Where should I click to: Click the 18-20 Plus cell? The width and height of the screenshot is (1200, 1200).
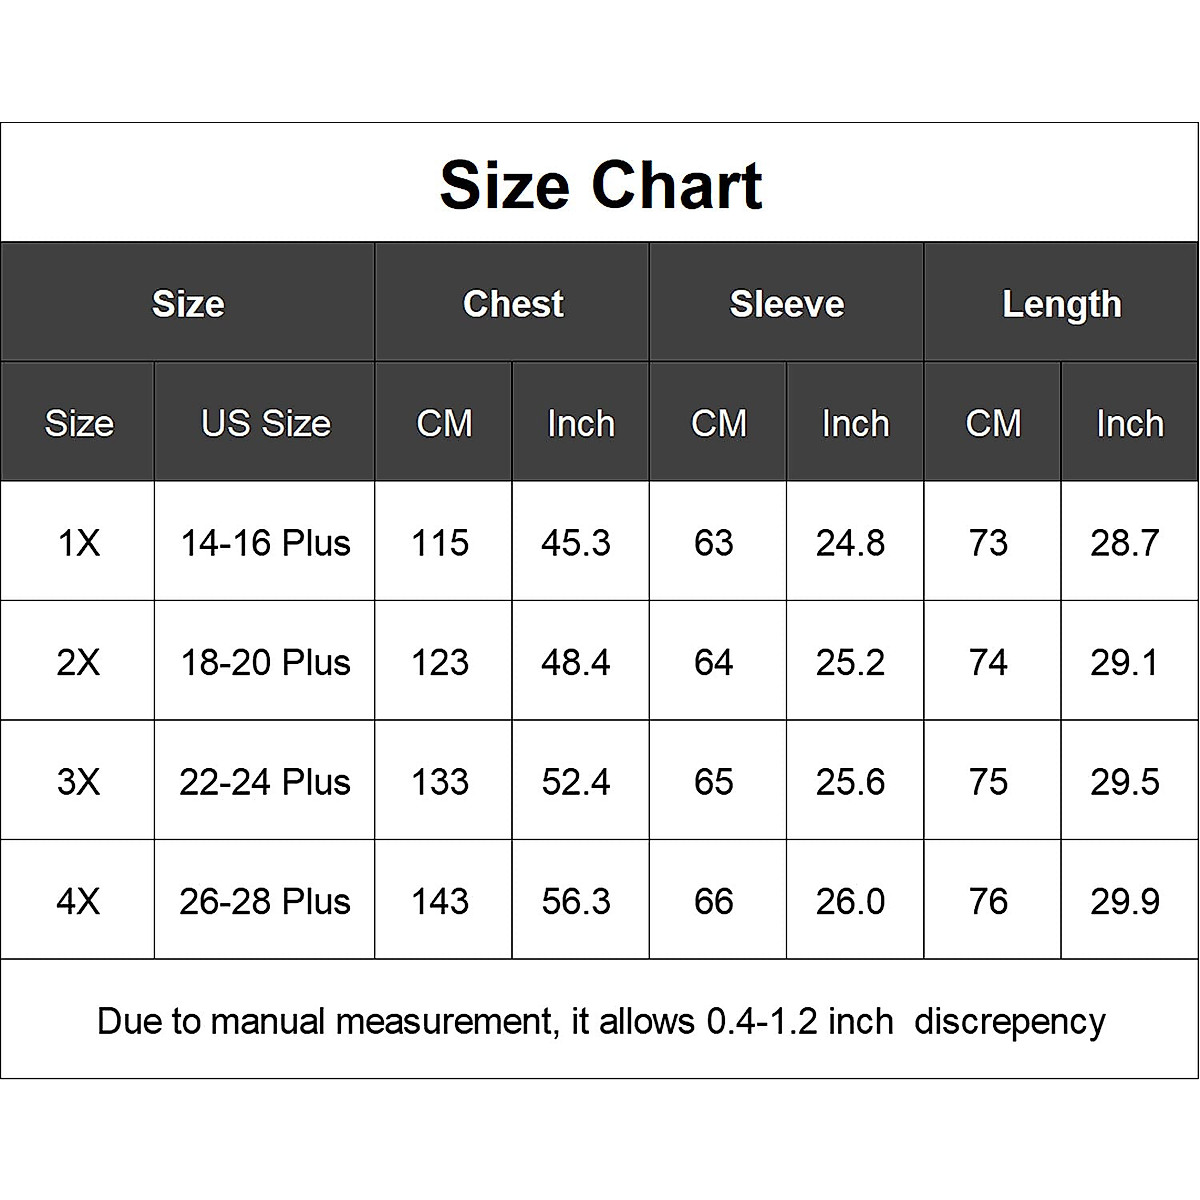[x=265, y=662]
